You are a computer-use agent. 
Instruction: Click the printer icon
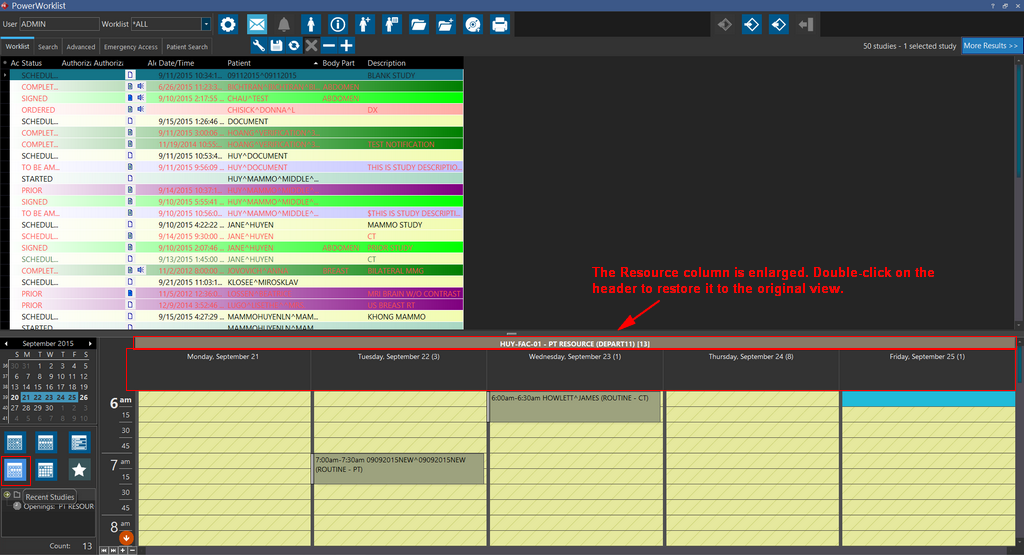coord(500,23)
